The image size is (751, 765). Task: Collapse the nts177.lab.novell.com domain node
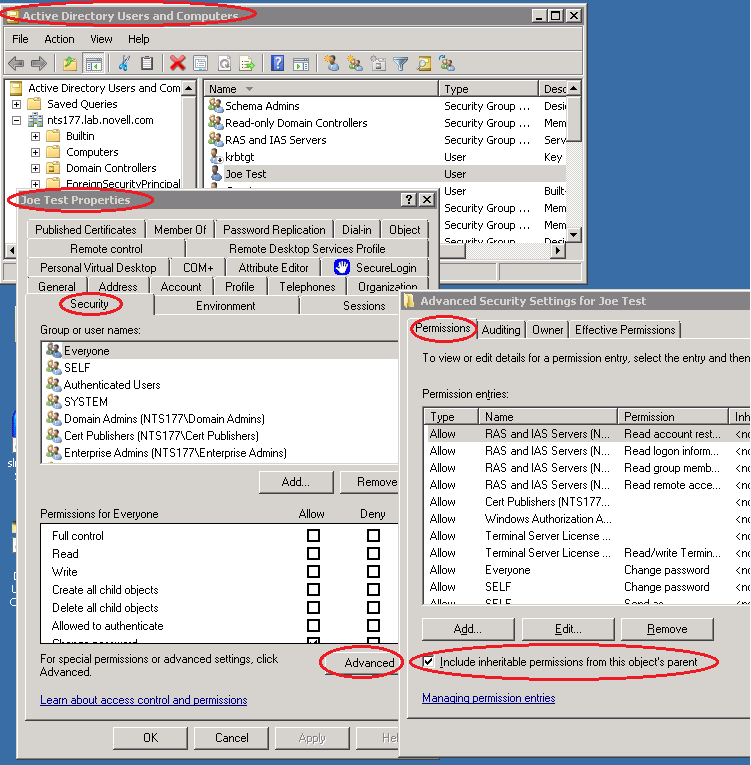tap(16, 120)
